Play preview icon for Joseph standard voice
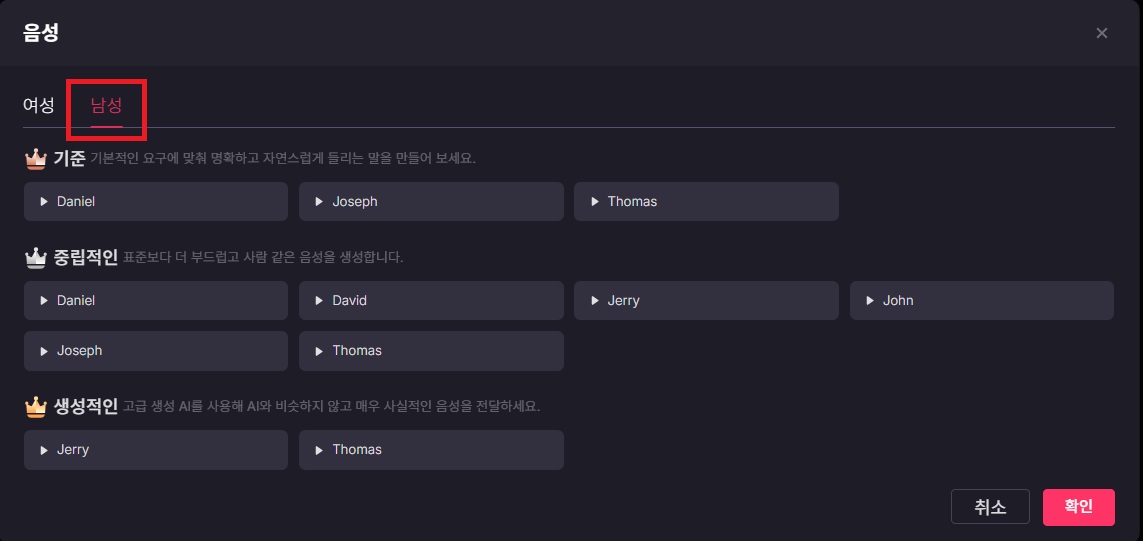1143x541 pixels. click(x=319, y=201)
